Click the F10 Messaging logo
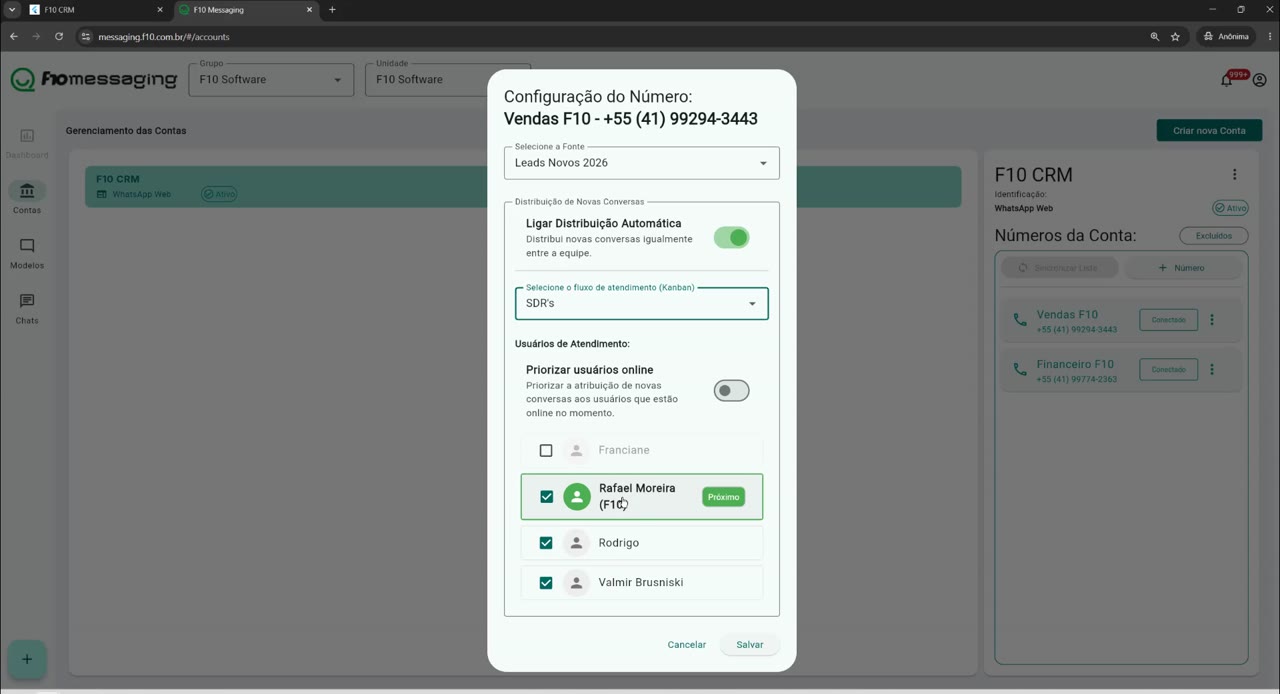This screenshot has height=694, width=1280. click(x=94, y=80)
